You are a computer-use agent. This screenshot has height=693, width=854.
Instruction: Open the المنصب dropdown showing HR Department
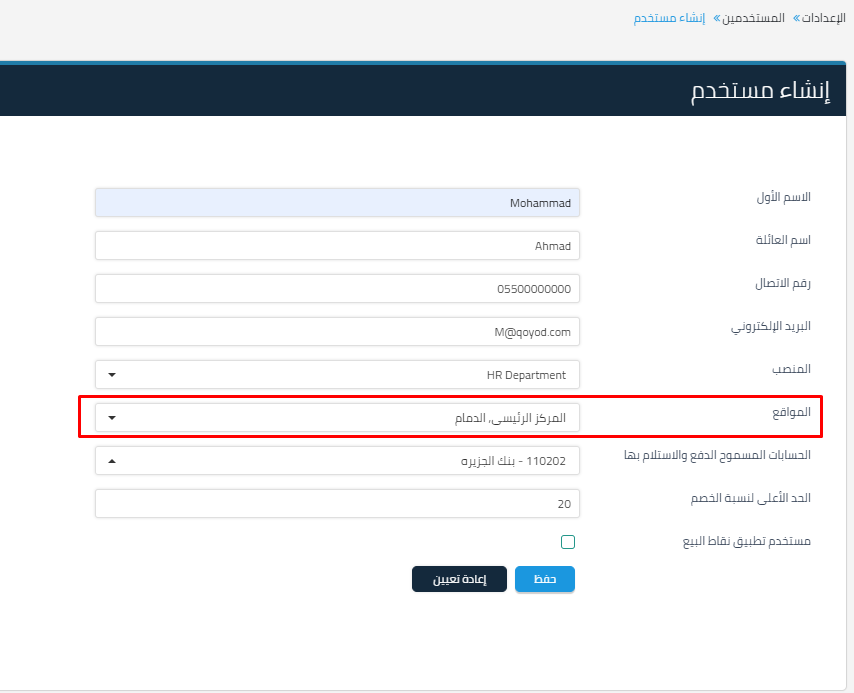[x=337, y=374]
